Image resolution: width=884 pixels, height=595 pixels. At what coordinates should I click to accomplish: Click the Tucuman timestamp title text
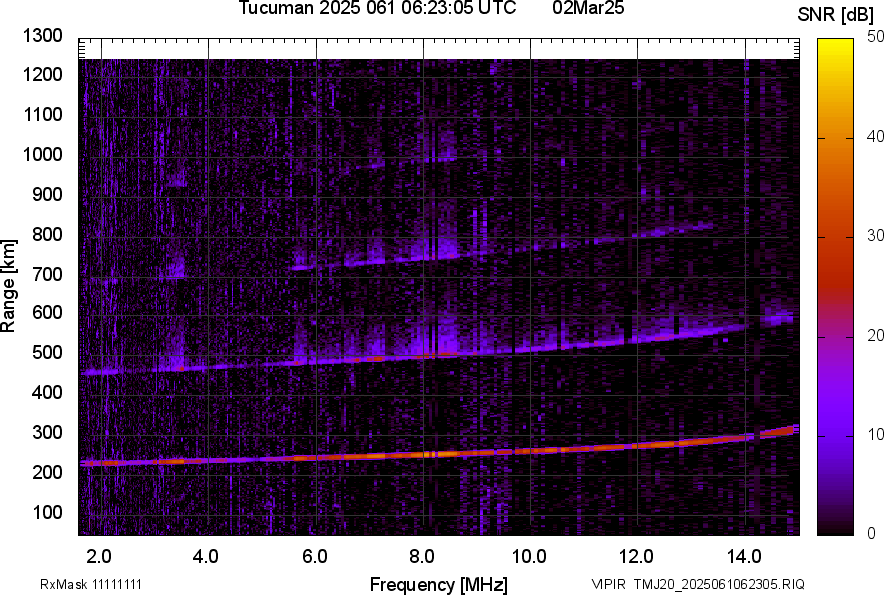377,9
